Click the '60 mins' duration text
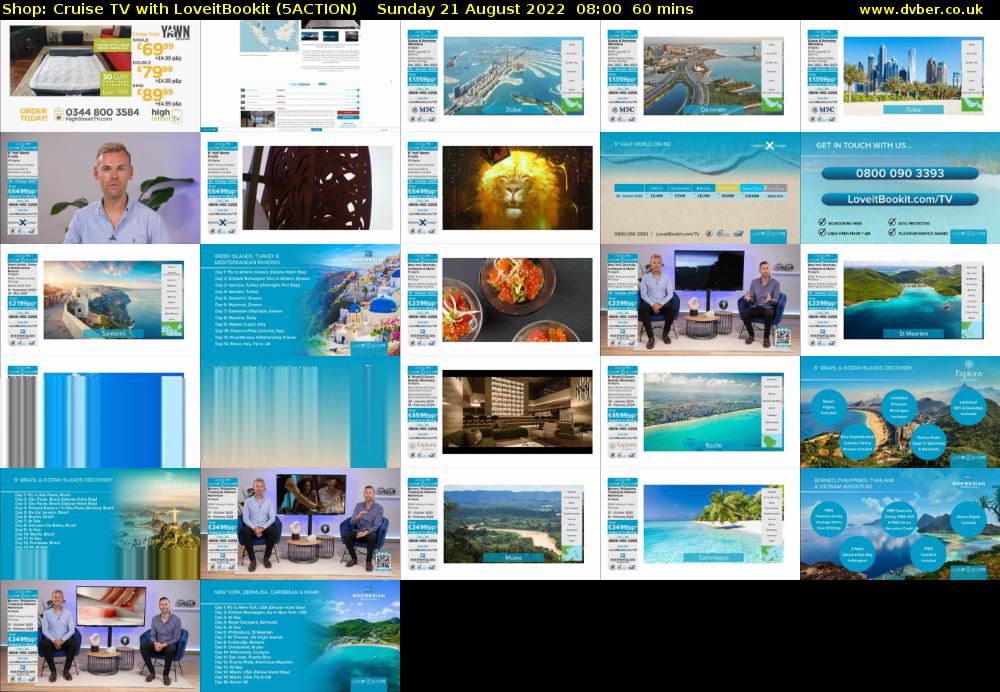 [x=663, y=10]
